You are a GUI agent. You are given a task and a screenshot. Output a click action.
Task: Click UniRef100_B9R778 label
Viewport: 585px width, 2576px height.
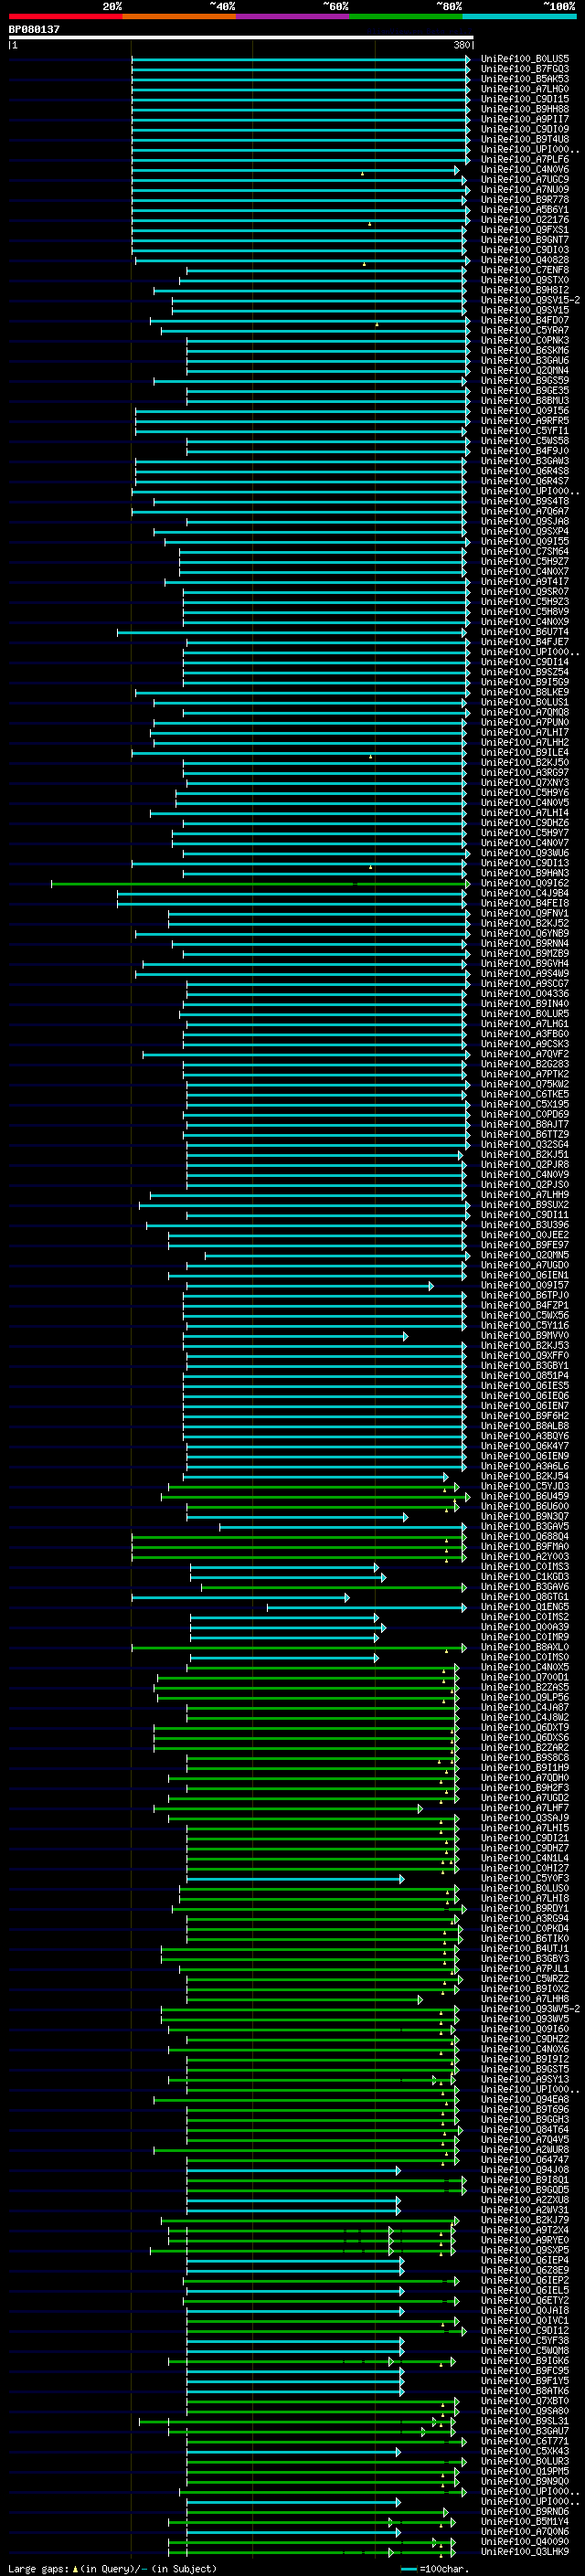tap(524, 199)
